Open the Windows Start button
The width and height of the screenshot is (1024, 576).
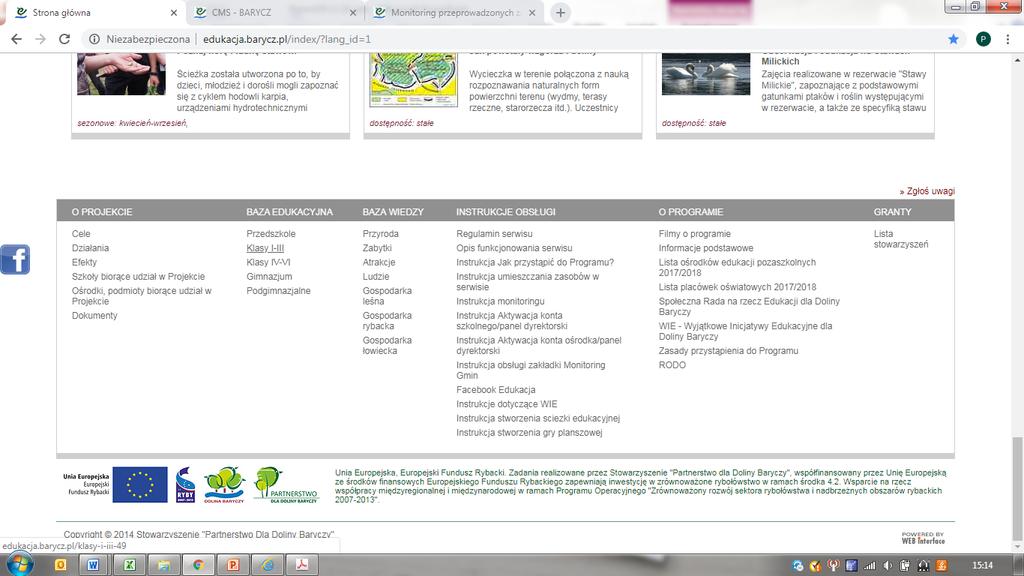tap(18, 564)
